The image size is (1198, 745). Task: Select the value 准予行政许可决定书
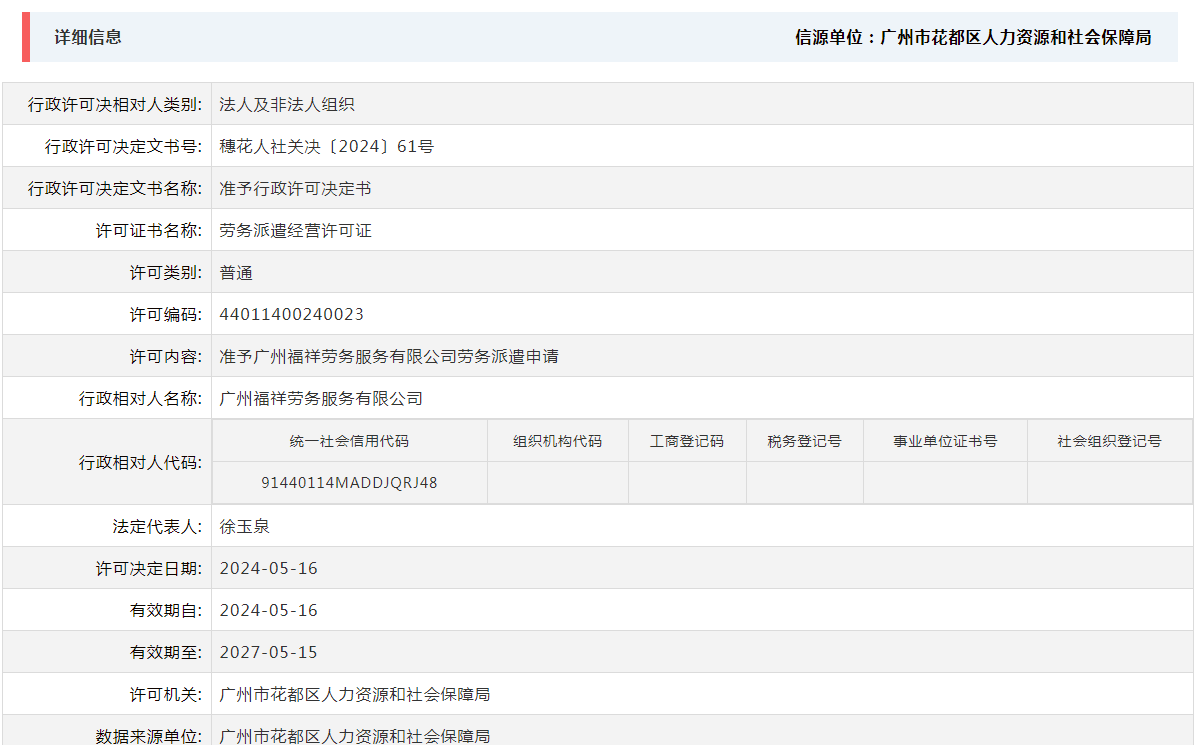click(x=295, y=189)
